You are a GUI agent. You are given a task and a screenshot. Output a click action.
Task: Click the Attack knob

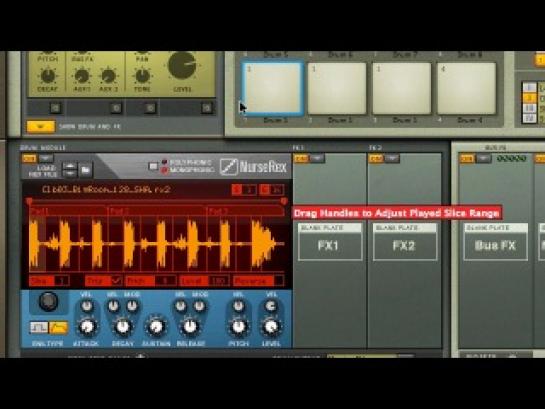[87, 327]
